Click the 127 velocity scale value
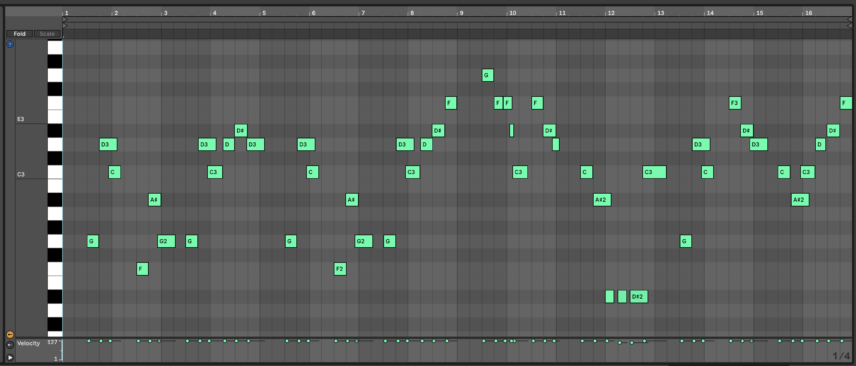 click(52, 343)
